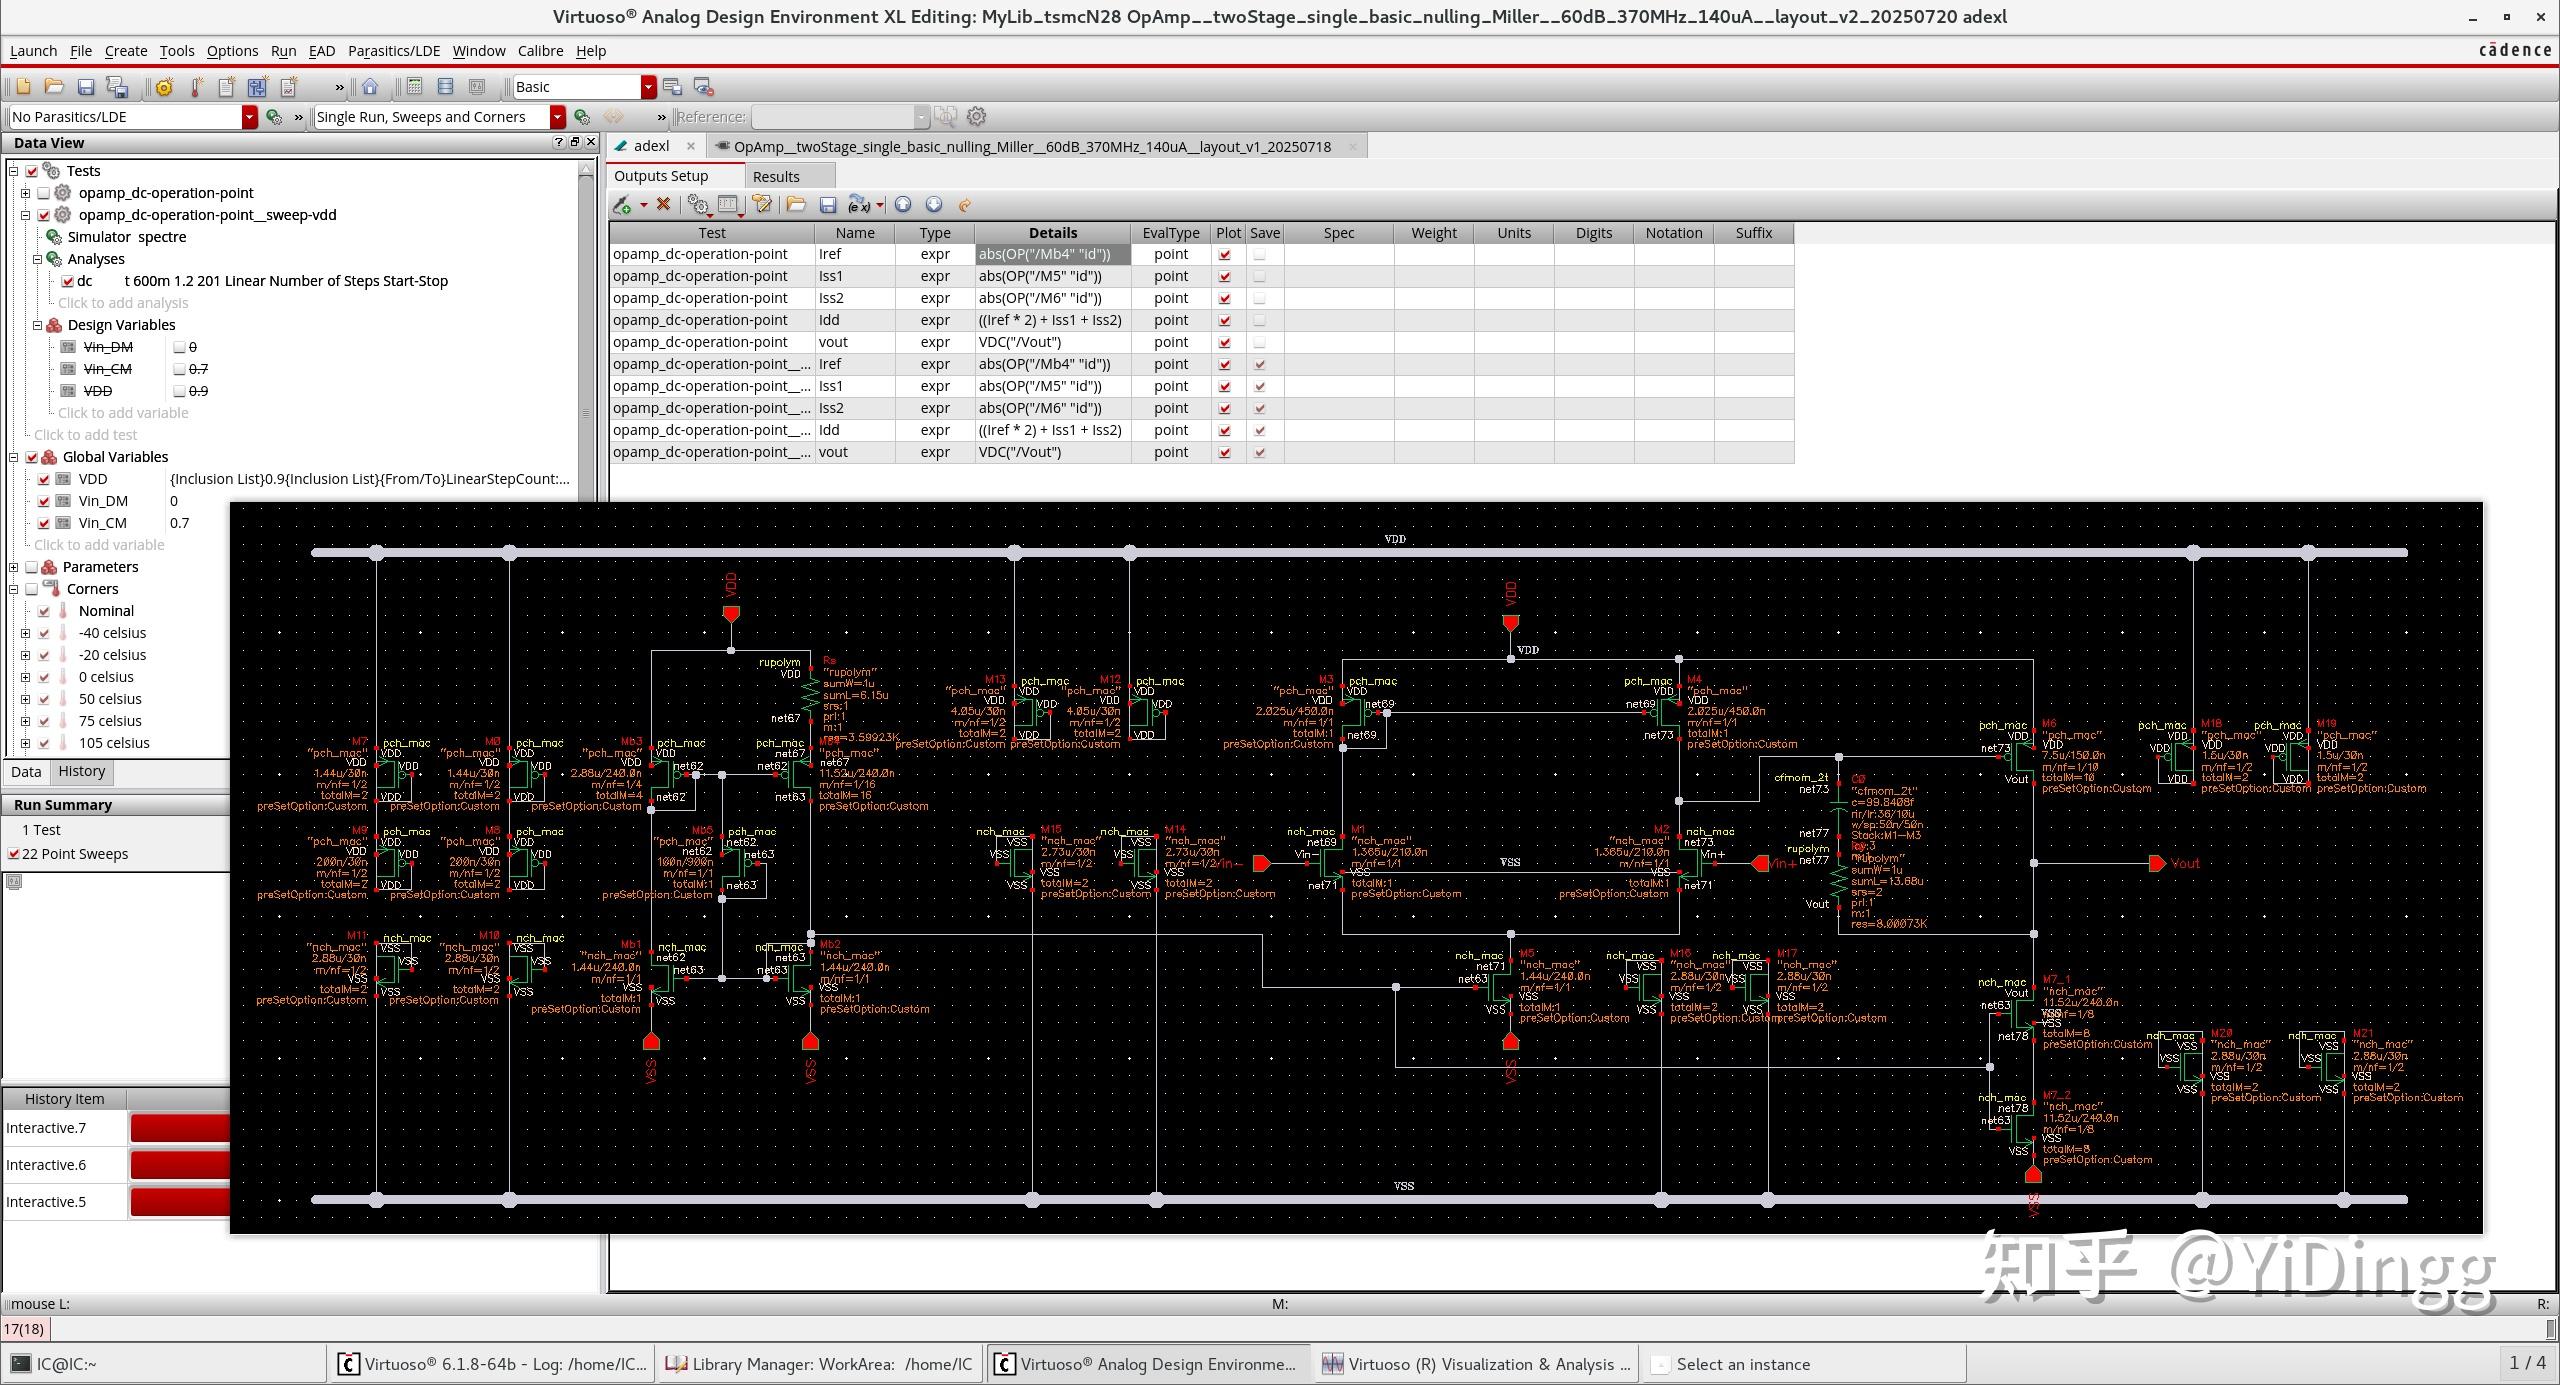Screen dimensions: 2560x1385
Task: Open the Calibre menu
Action: tap(540, 51)
